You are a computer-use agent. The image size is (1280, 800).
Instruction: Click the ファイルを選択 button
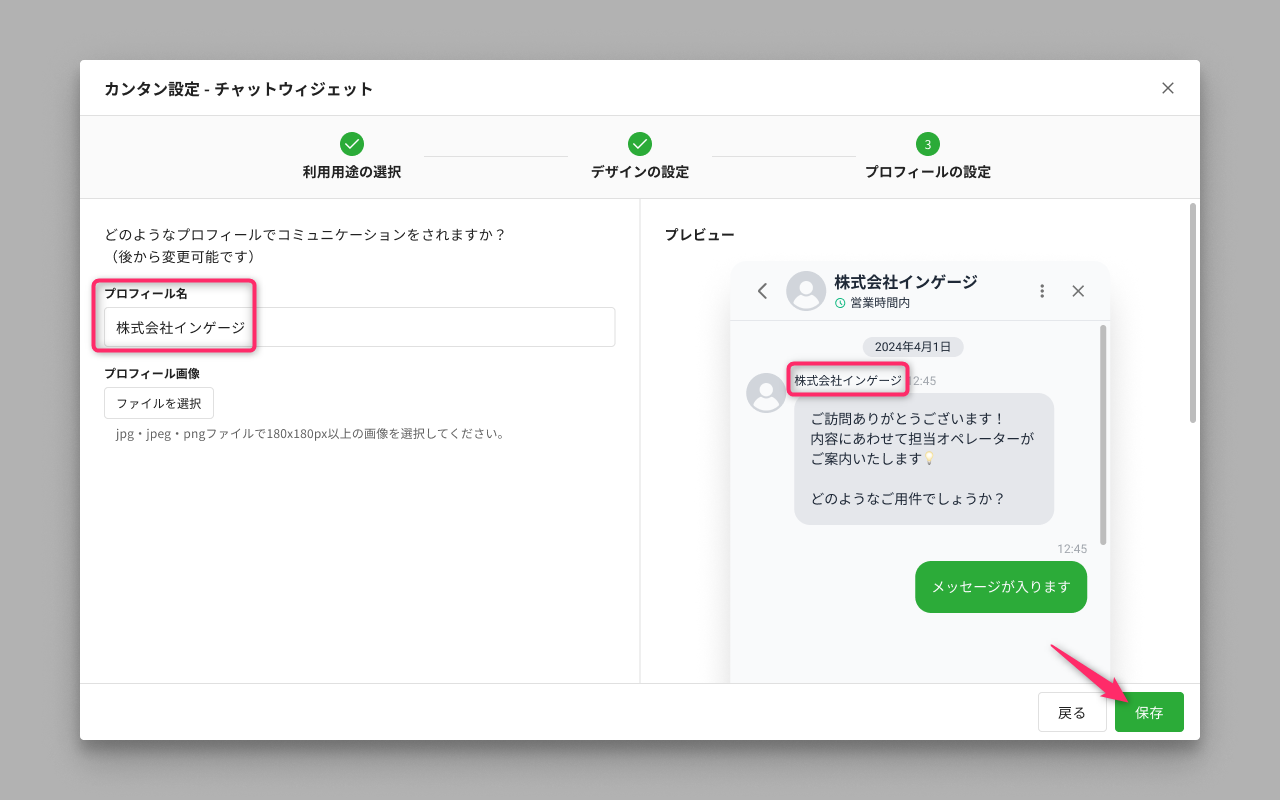tap(159, 403)
